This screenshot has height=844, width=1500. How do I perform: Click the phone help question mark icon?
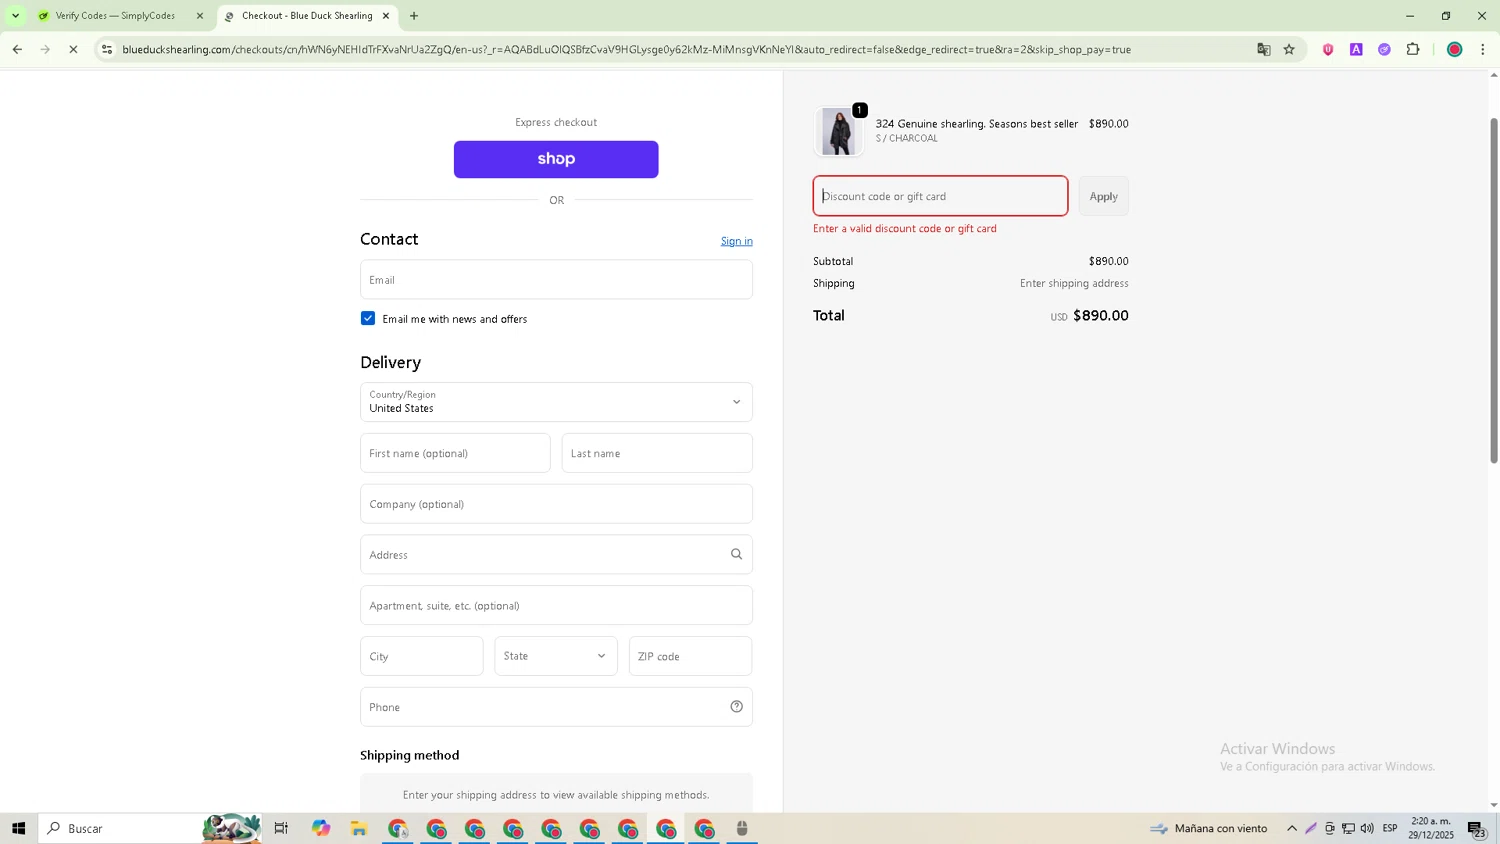(x=737, y=707)
